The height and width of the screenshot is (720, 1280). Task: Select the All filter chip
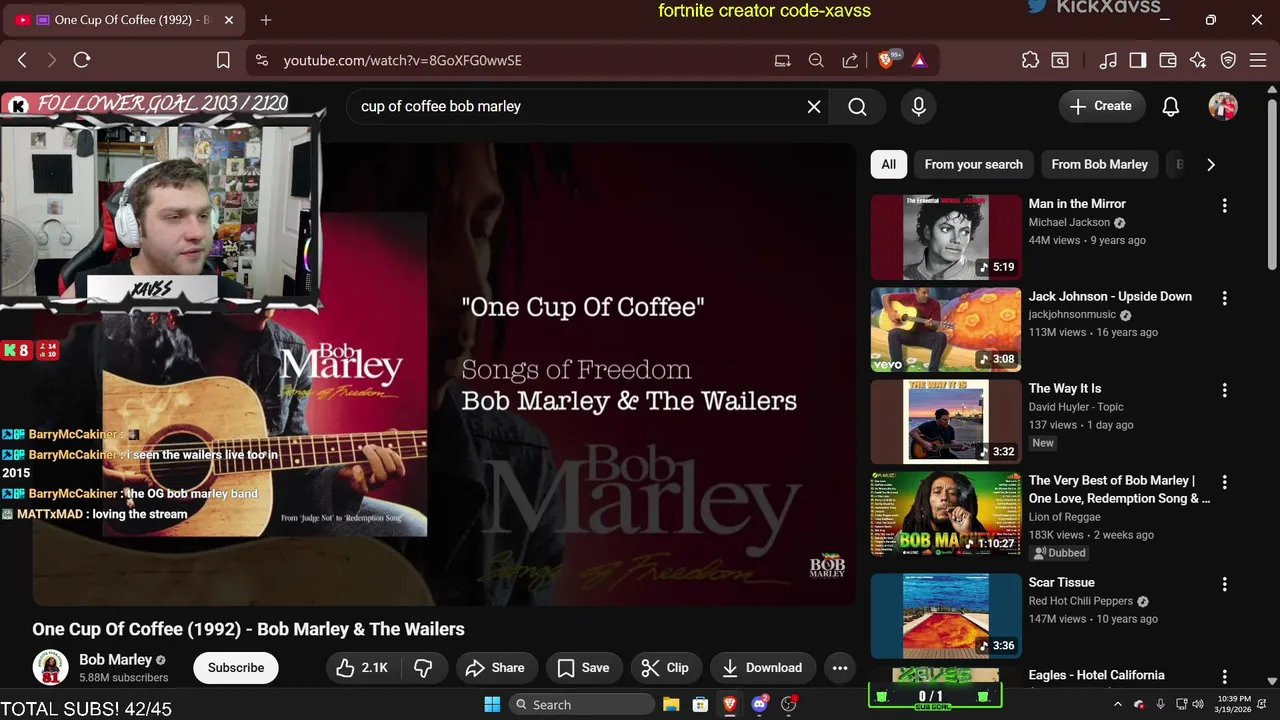(x=889, y=164)
